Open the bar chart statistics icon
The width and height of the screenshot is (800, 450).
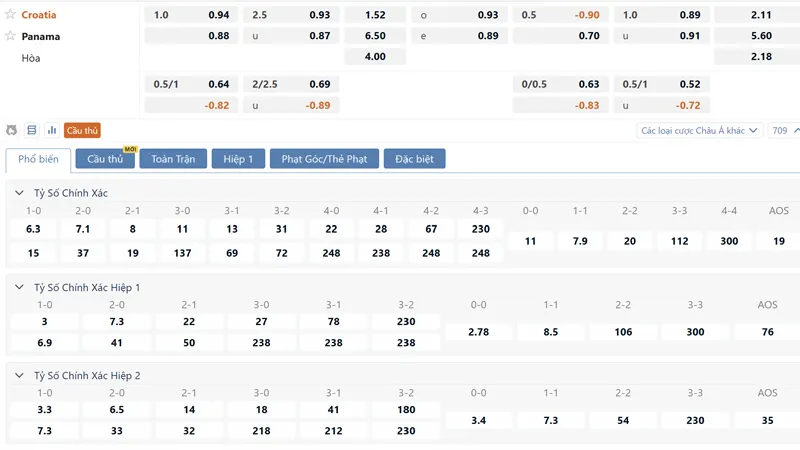pos(52,131)
